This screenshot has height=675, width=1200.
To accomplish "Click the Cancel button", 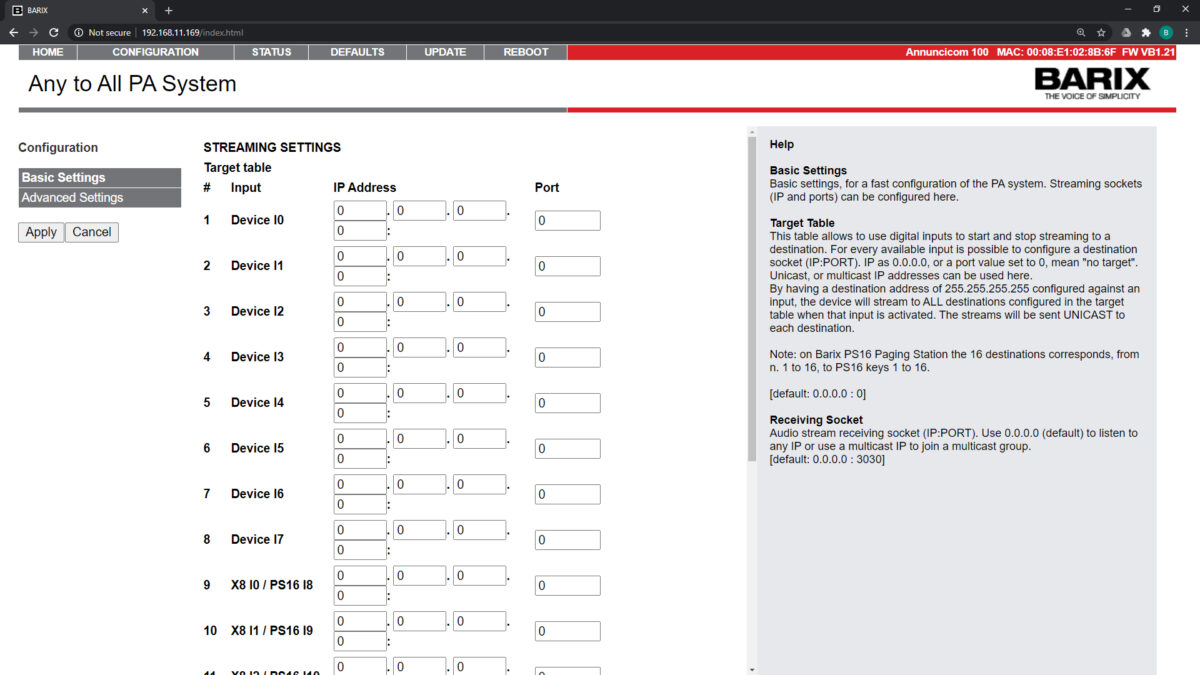I will tap(92, 232).
